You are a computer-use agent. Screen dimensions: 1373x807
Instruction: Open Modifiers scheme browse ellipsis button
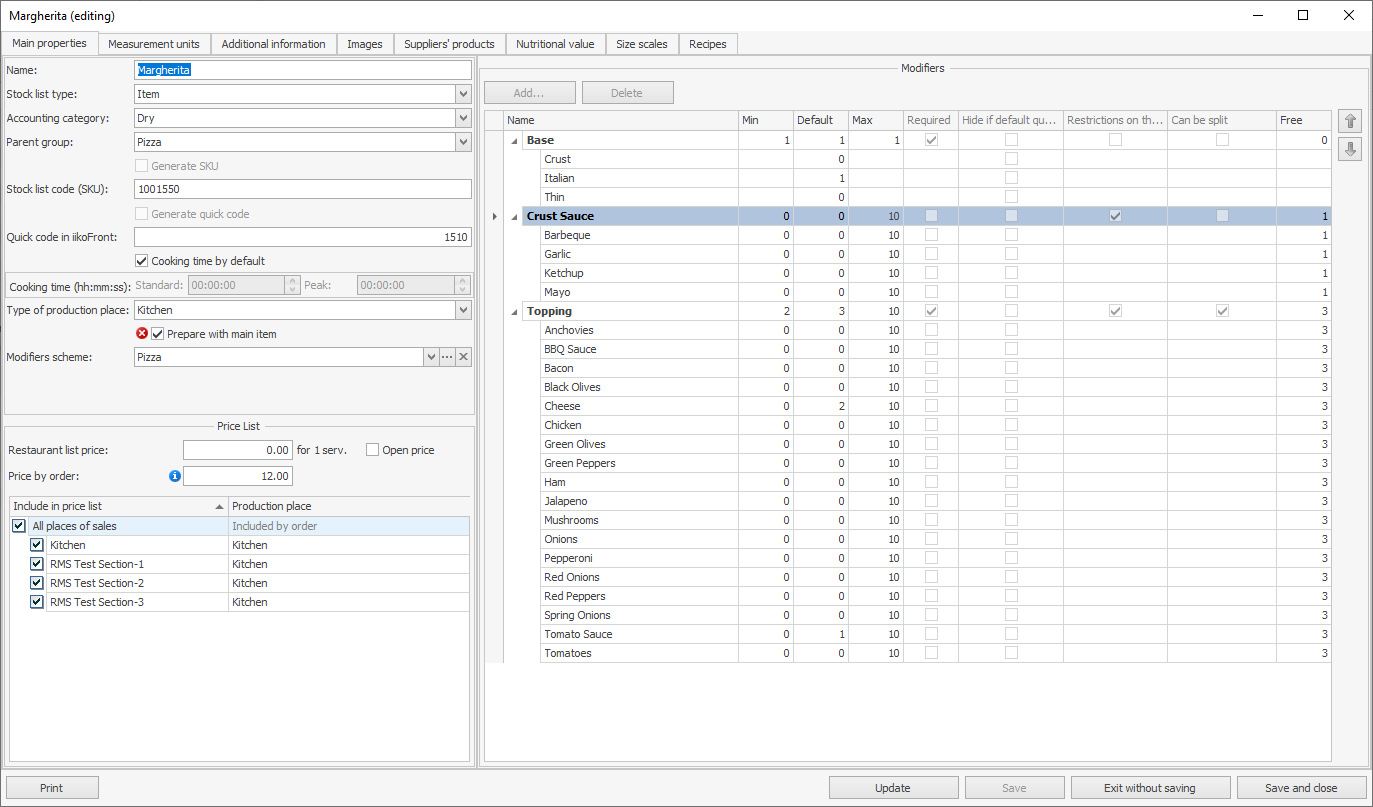[x=447, y=357]
